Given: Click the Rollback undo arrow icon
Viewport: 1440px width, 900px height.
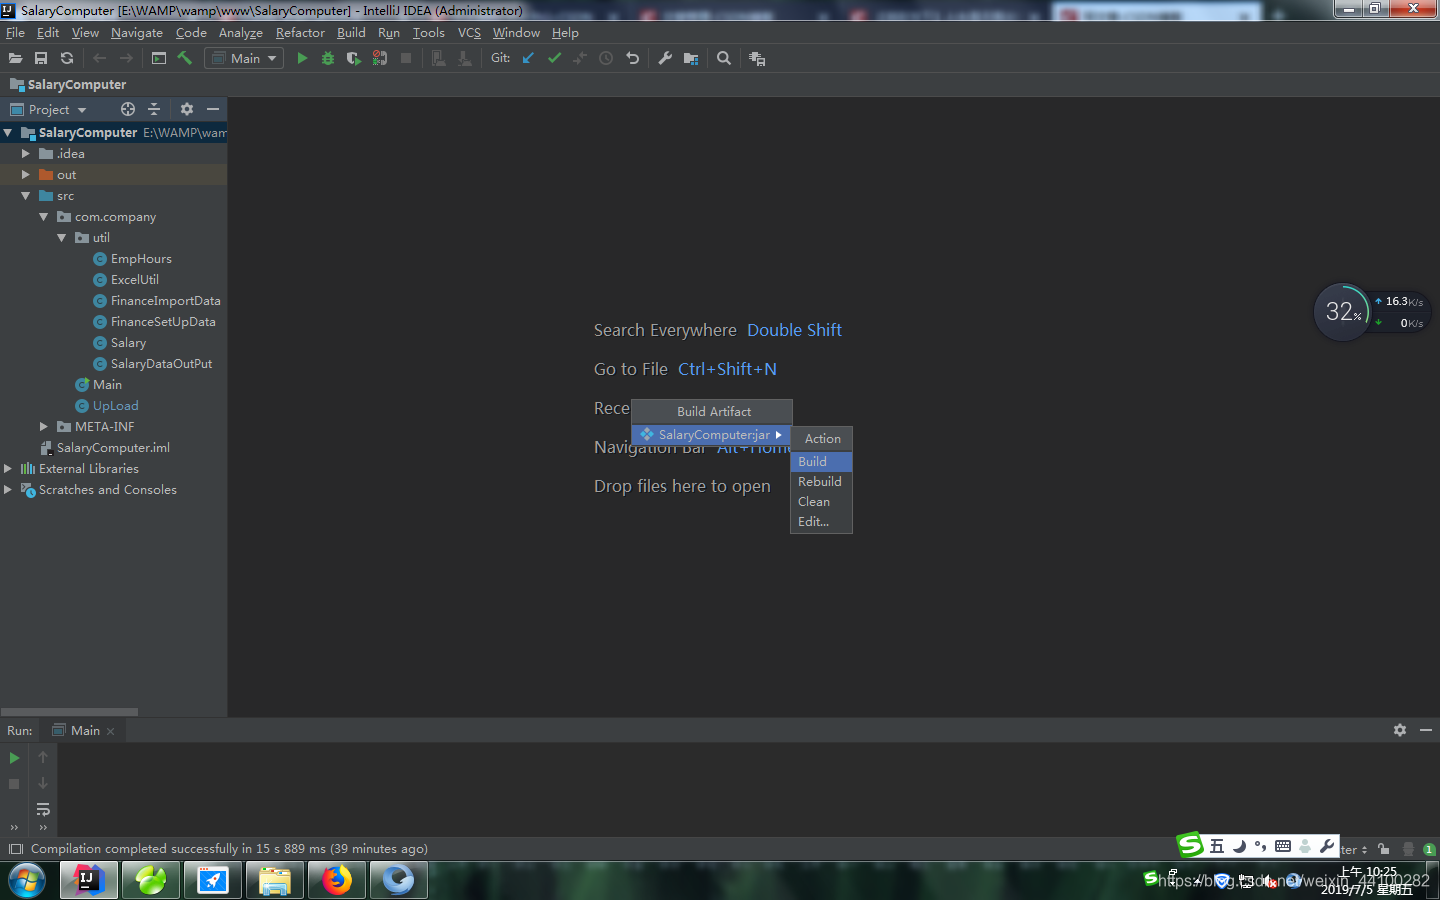Looking at the screenshot, I should tap(632, 58).
